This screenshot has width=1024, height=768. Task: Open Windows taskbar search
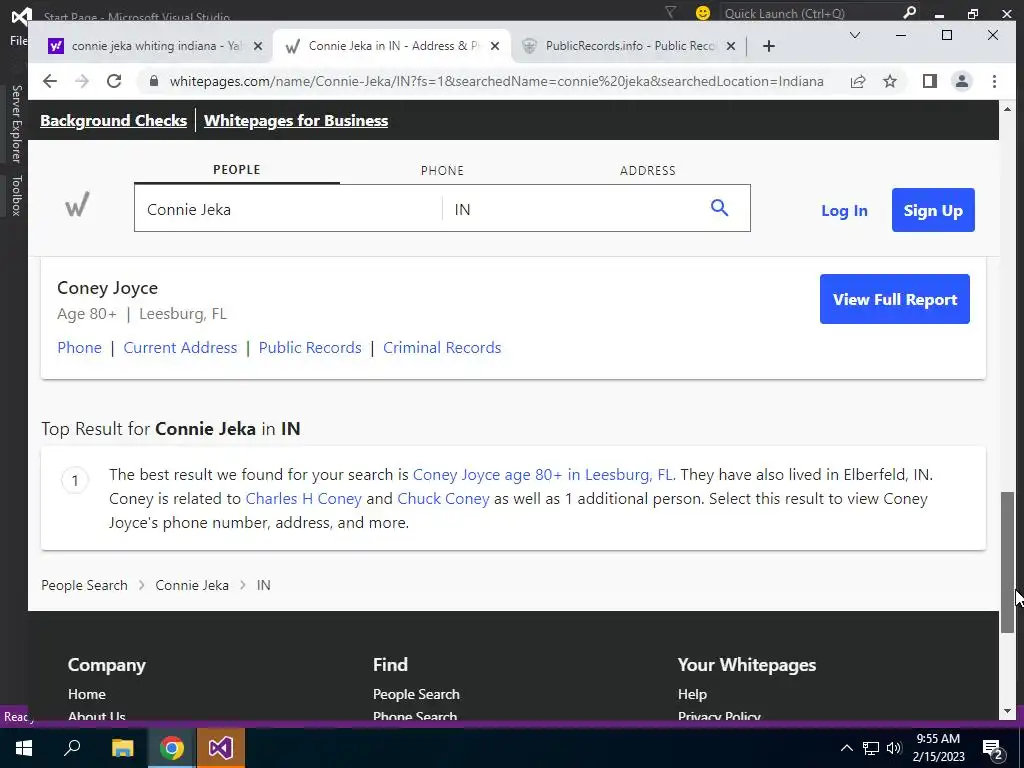coord(72,748)
